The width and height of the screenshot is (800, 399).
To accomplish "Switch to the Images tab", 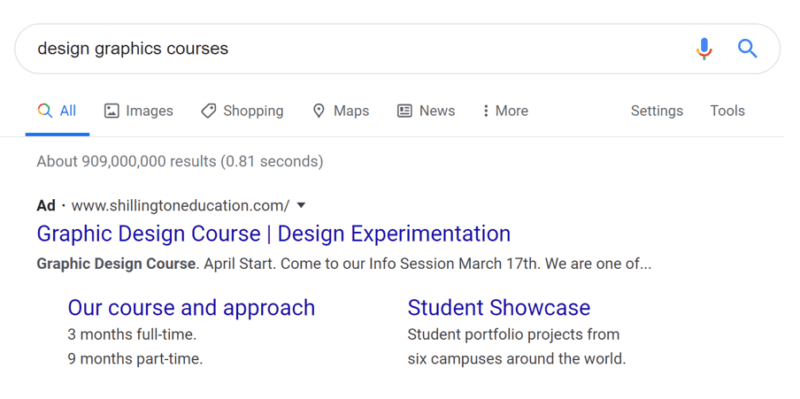I will 139,111.
